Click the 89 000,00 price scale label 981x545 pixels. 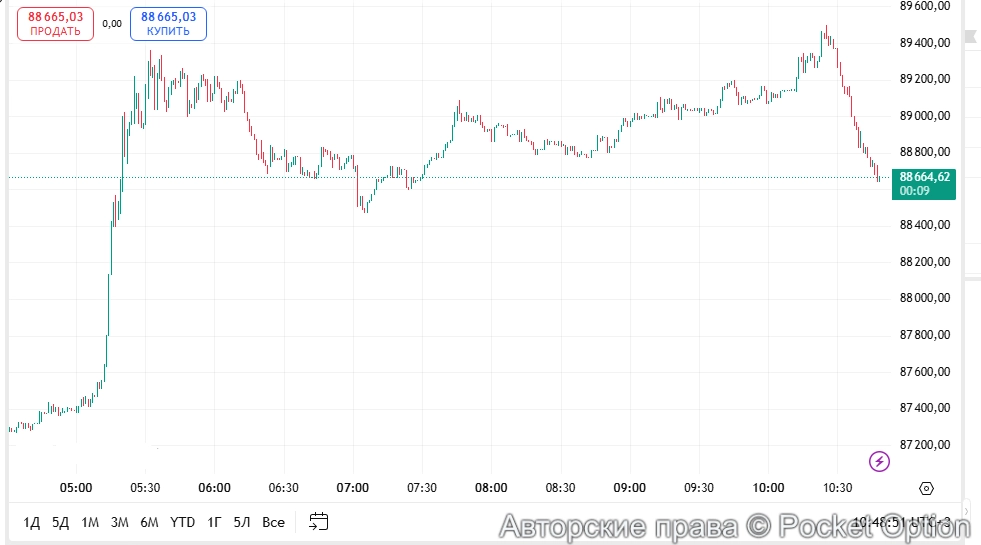click(x=923, y=116)
